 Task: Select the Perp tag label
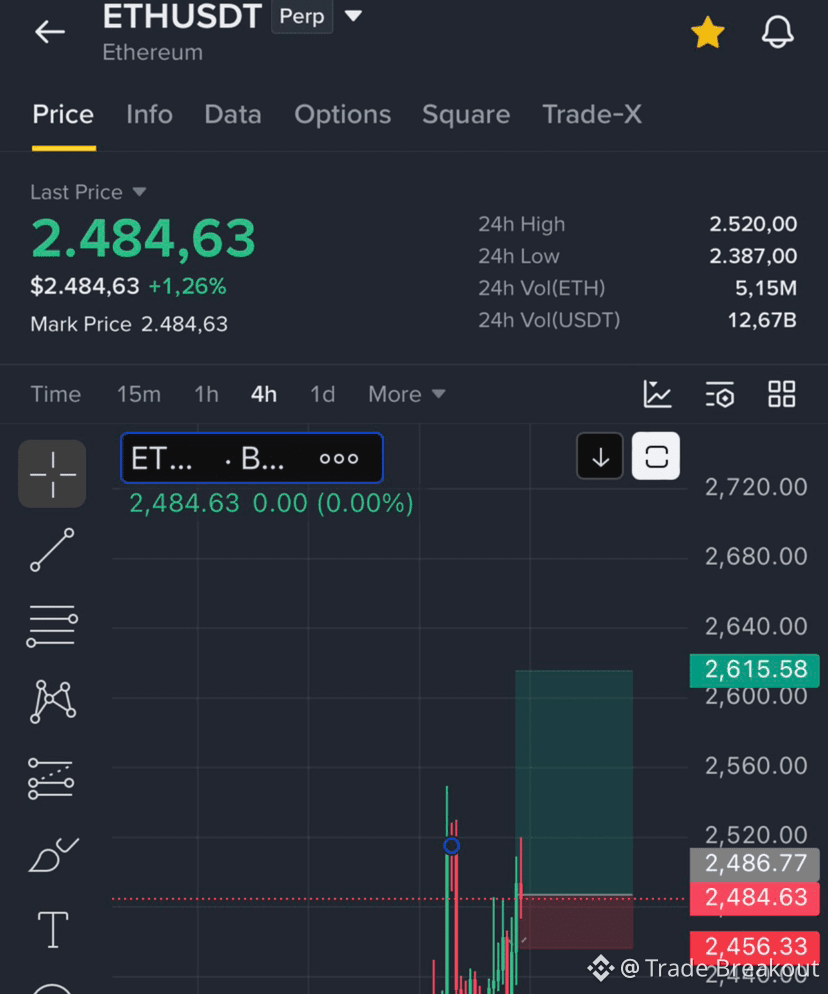pos(302,16)
